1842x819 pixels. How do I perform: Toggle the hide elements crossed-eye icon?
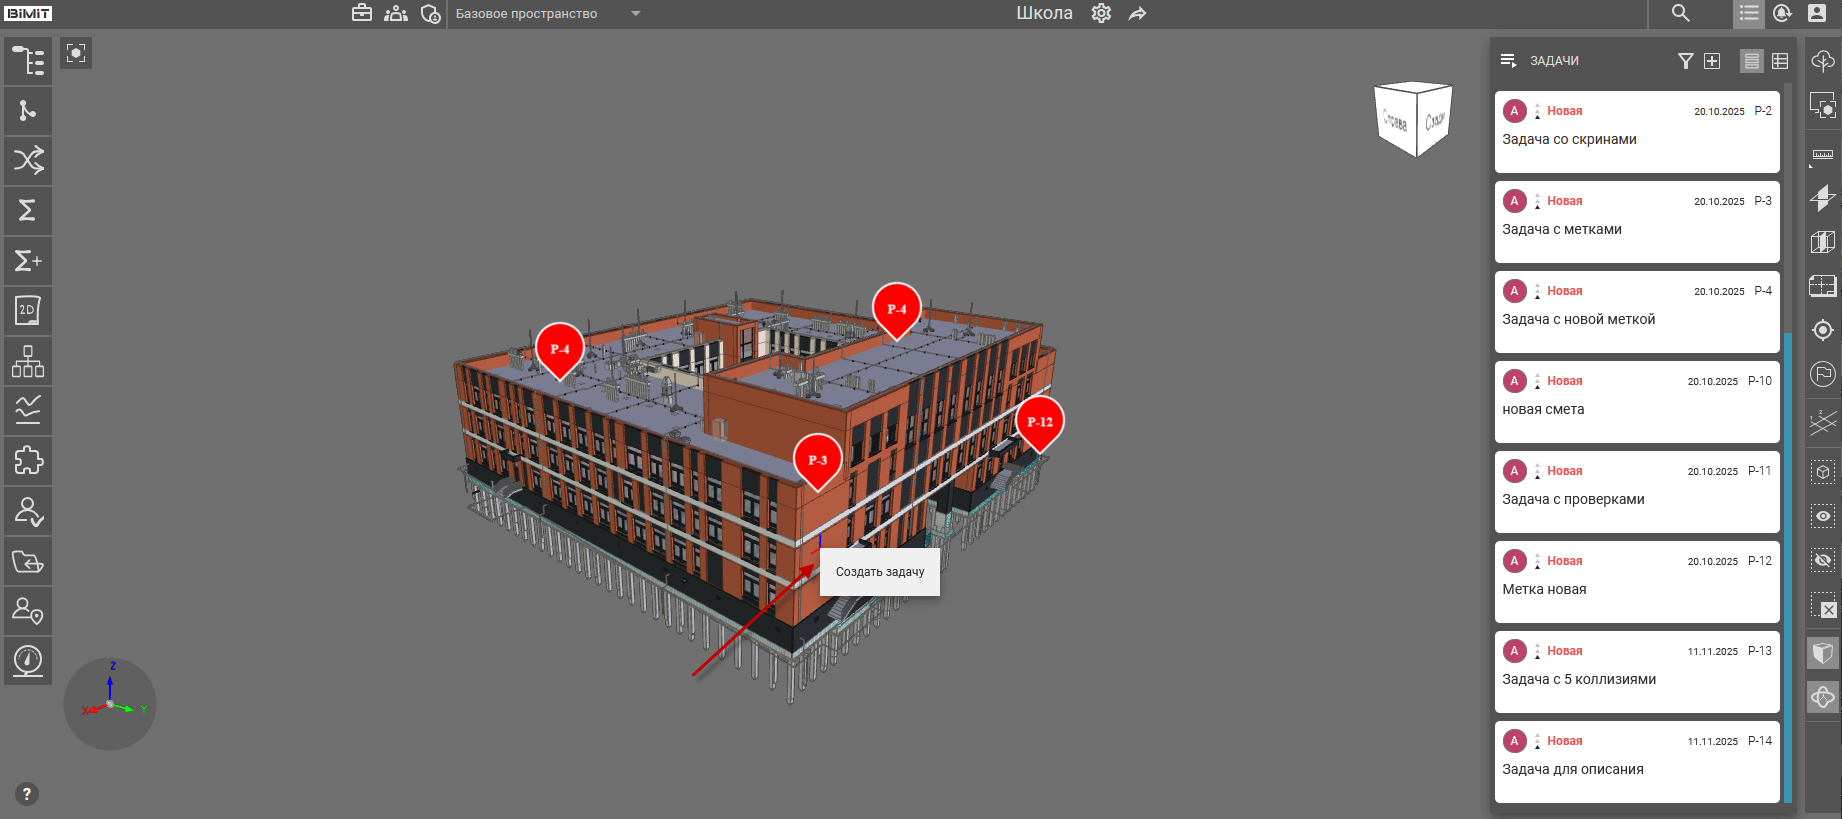1823,561
